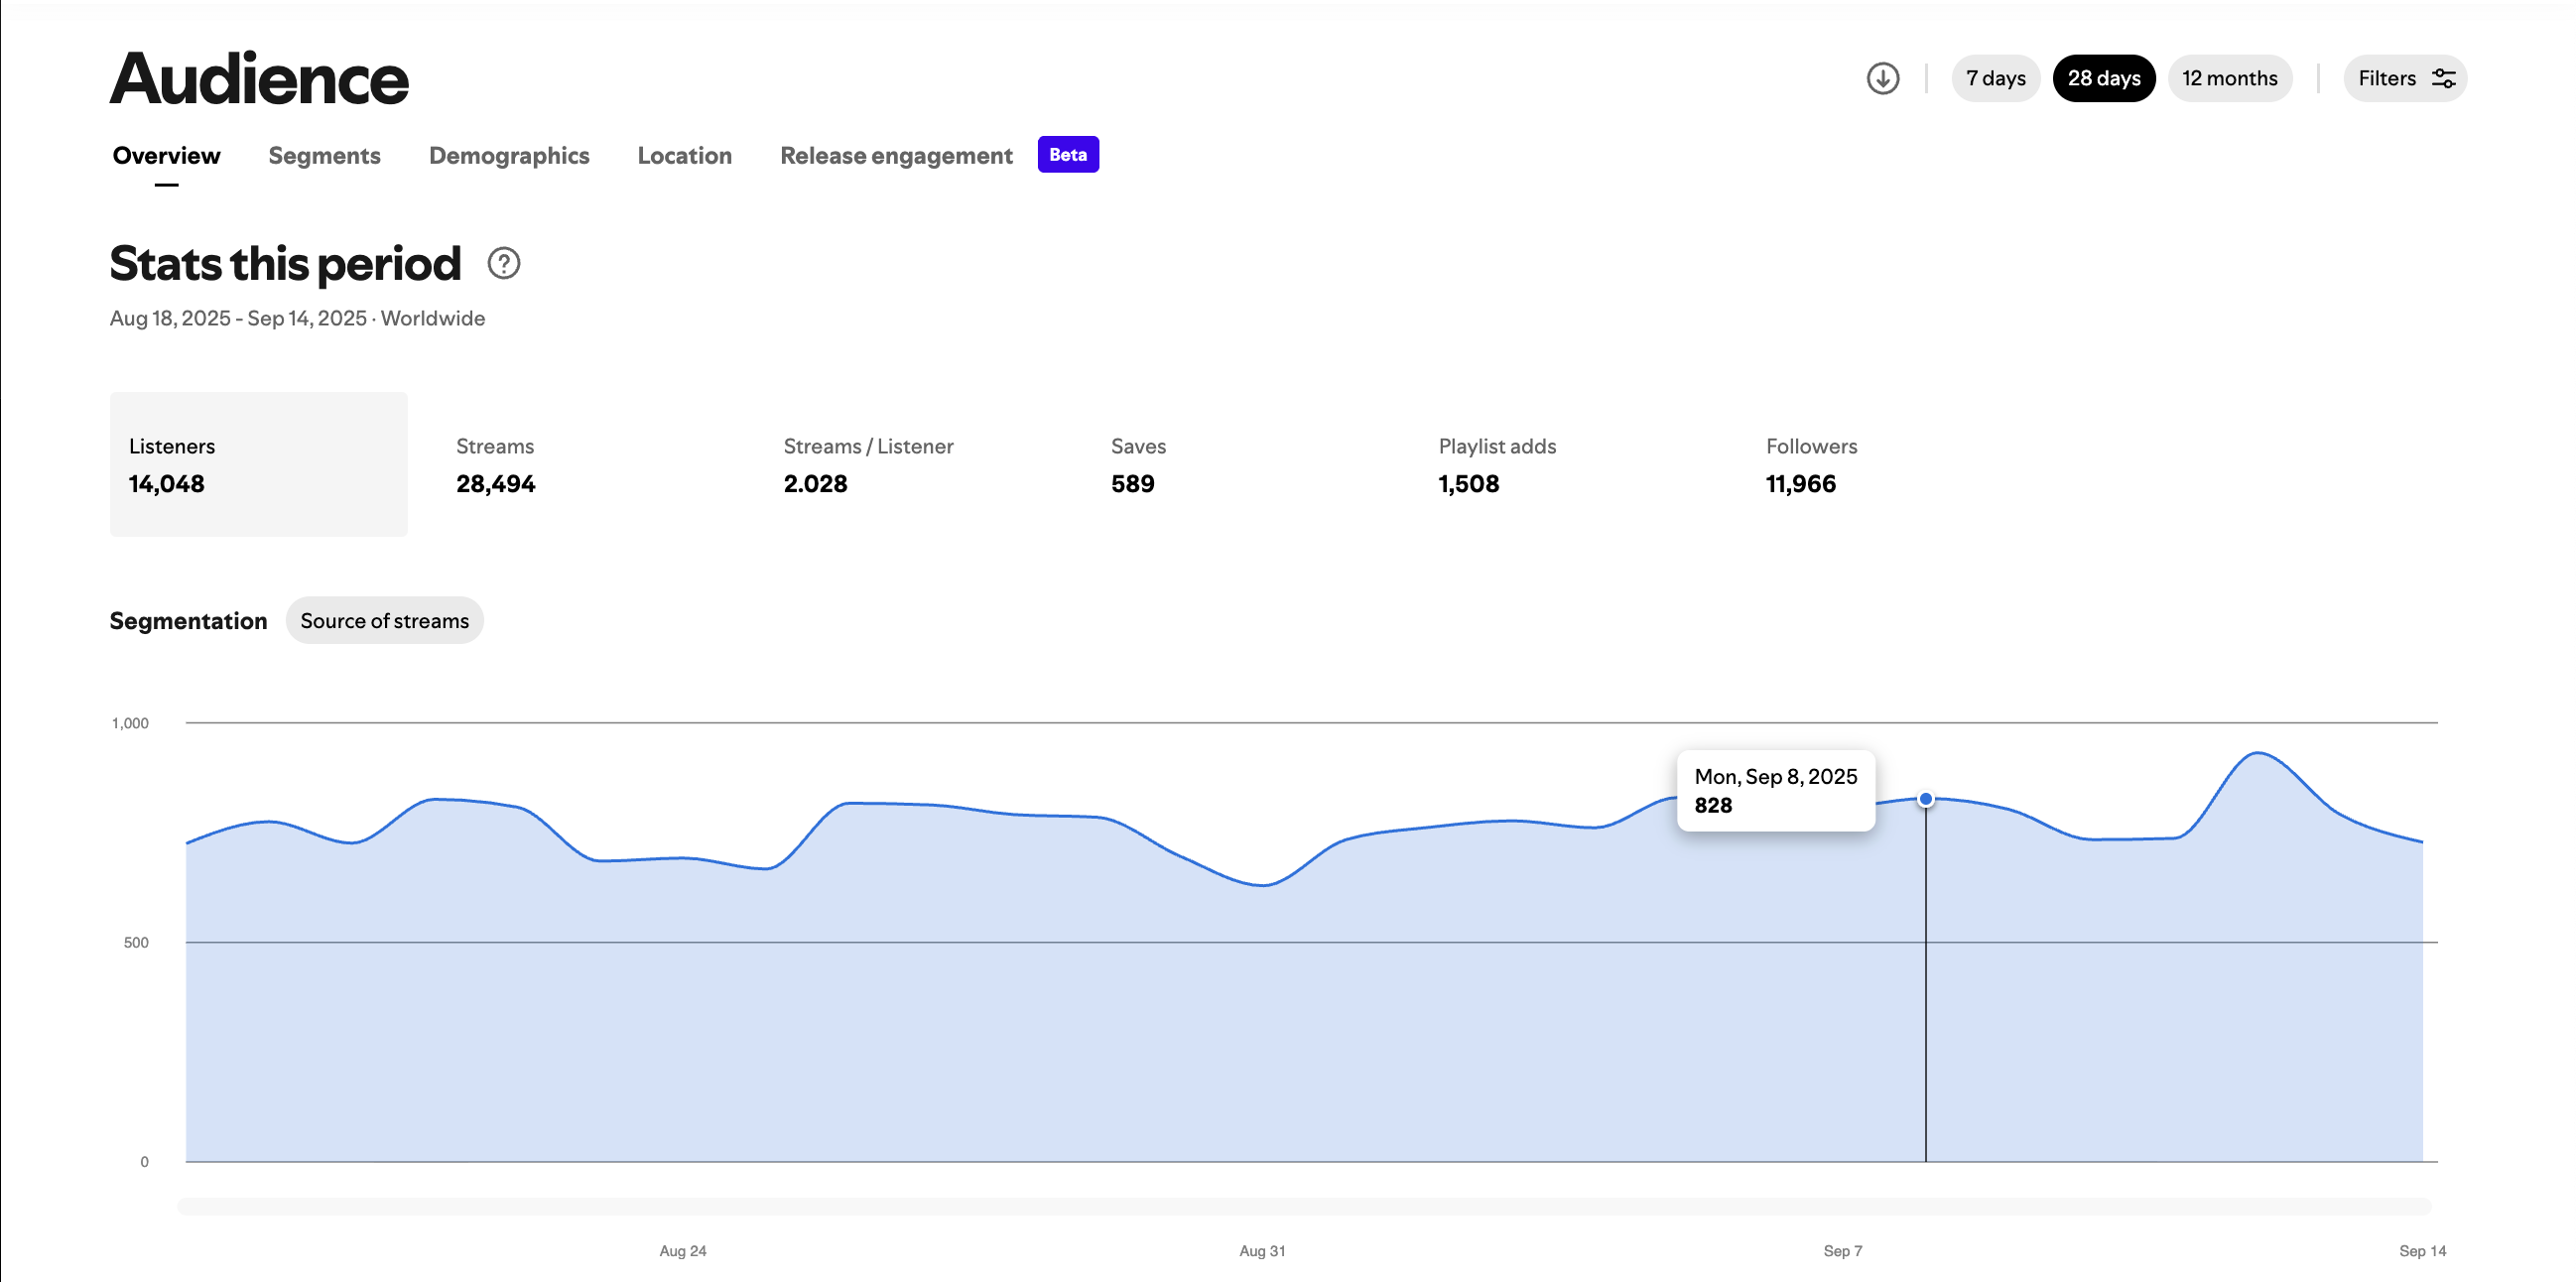Switch to the Demographics tab
The image size is (2576, 1282).
[509, 156]
